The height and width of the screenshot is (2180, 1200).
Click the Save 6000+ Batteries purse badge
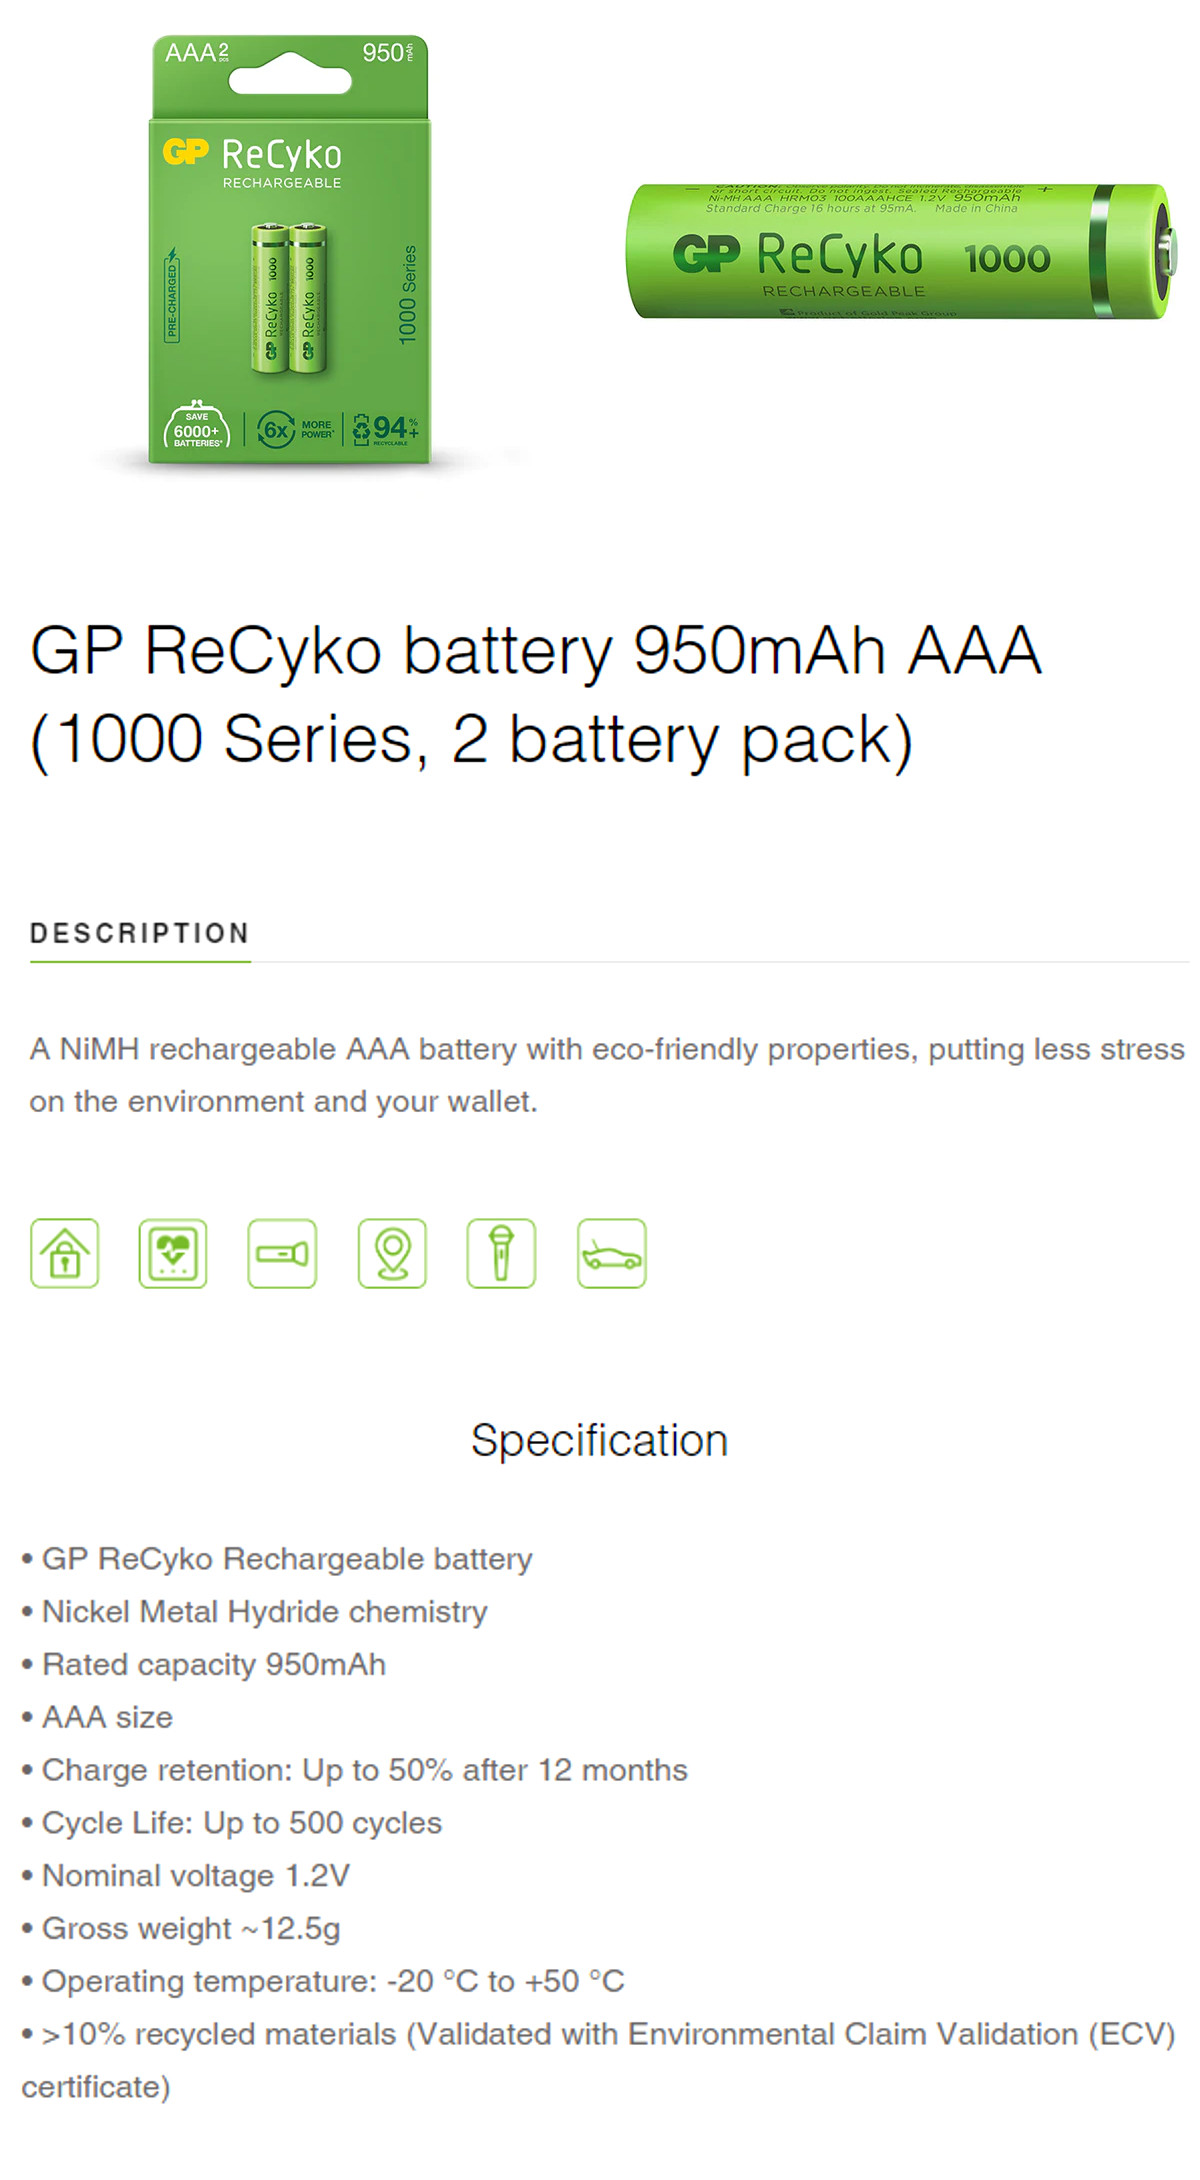(x=197, y=430)
